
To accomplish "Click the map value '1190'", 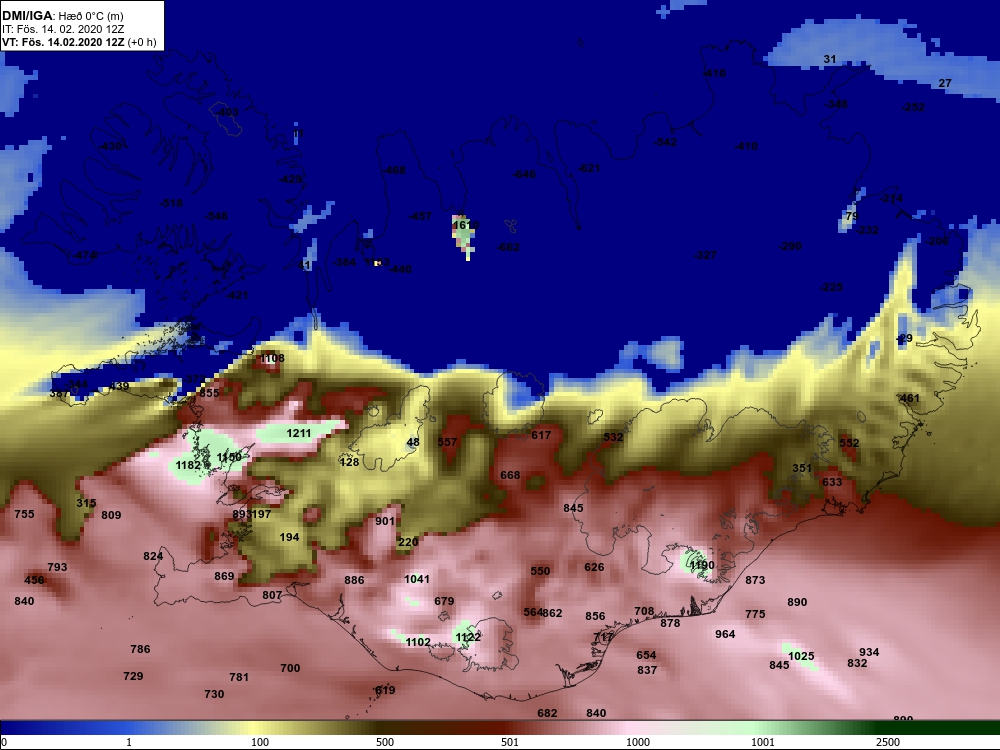I will point(702,565).
